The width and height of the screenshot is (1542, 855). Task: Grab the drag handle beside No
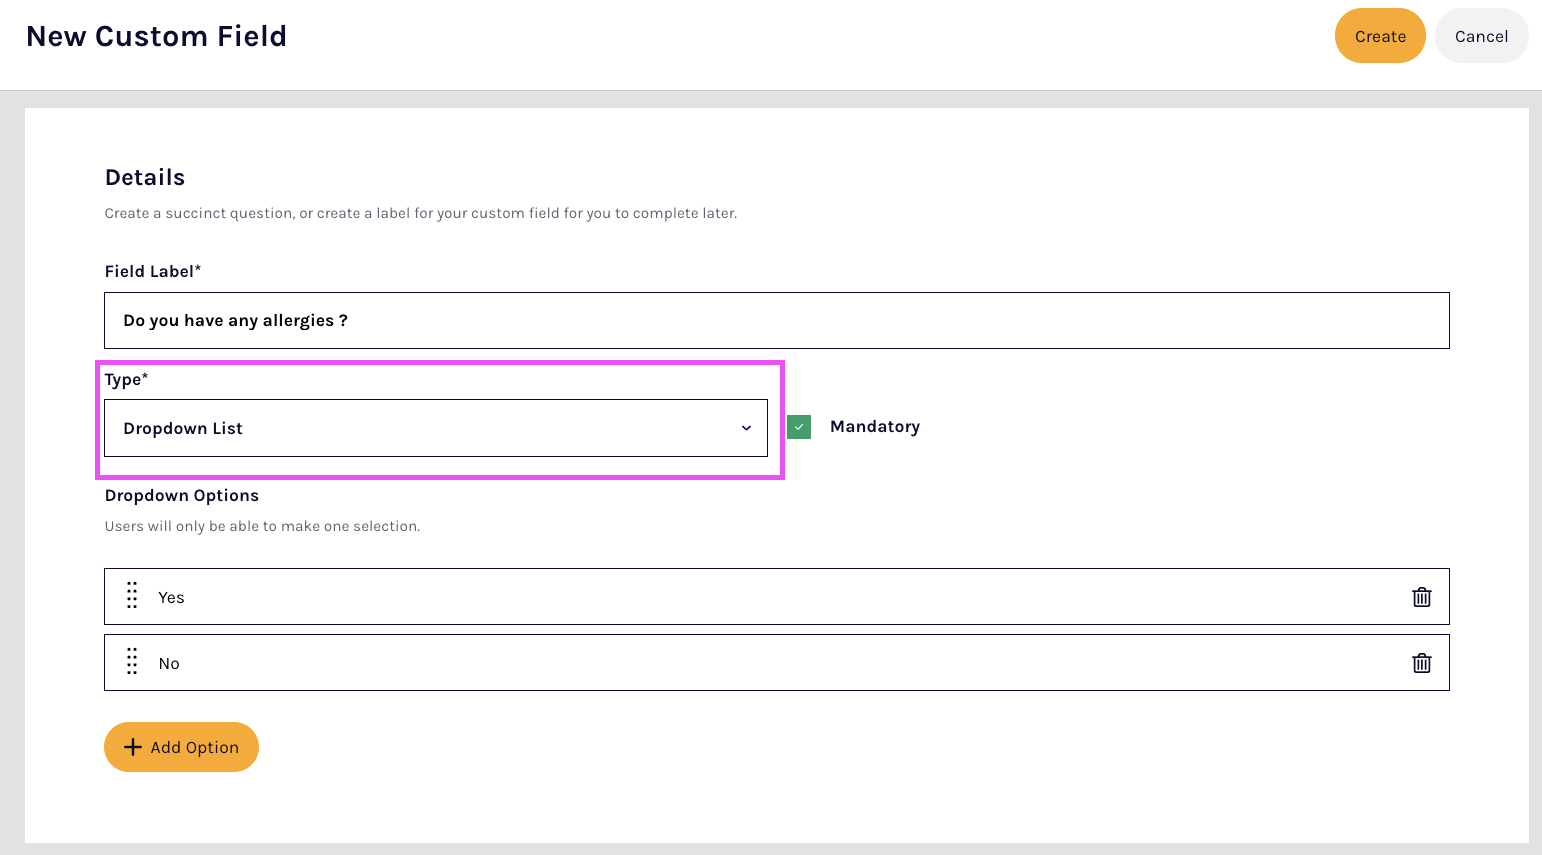pos(132,662)
